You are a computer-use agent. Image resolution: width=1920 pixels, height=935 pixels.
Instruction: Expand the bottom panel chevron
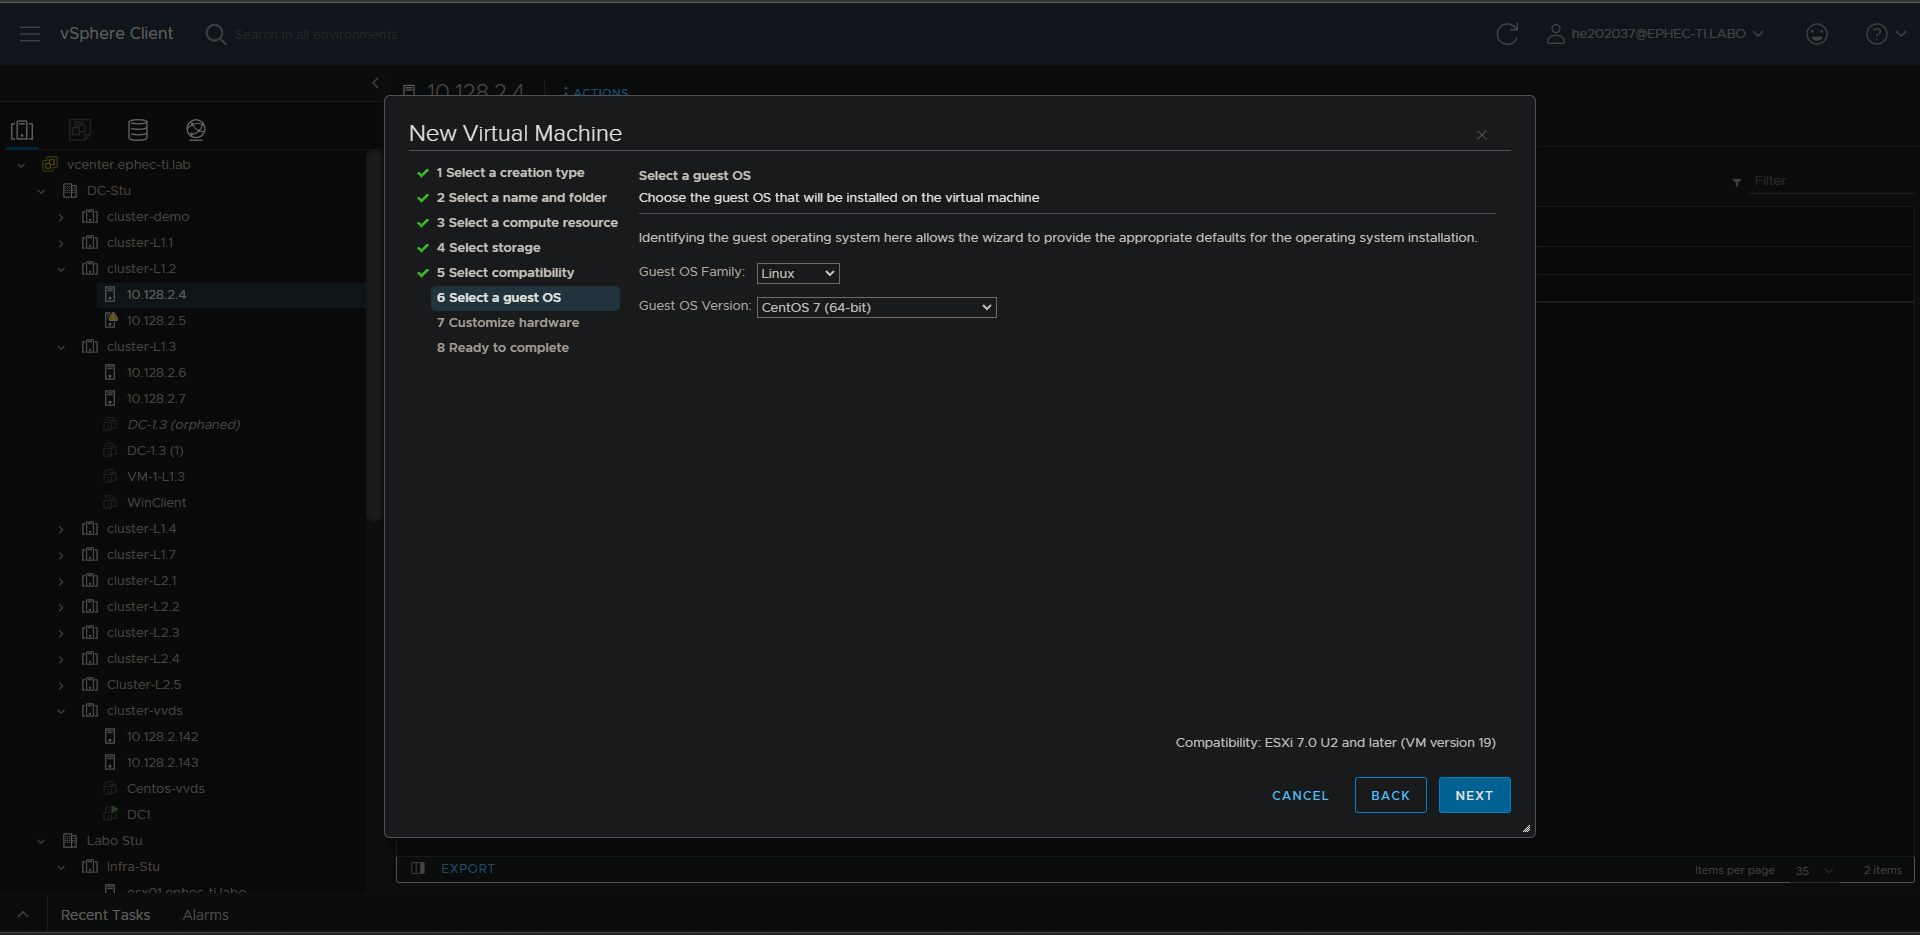tap(23, 915)
